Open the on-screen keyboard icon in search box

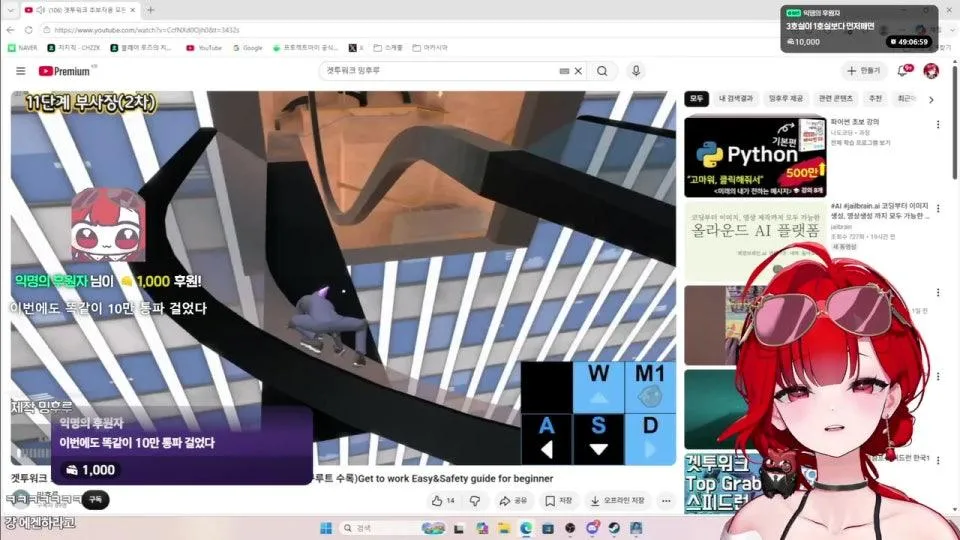point(564,71)
